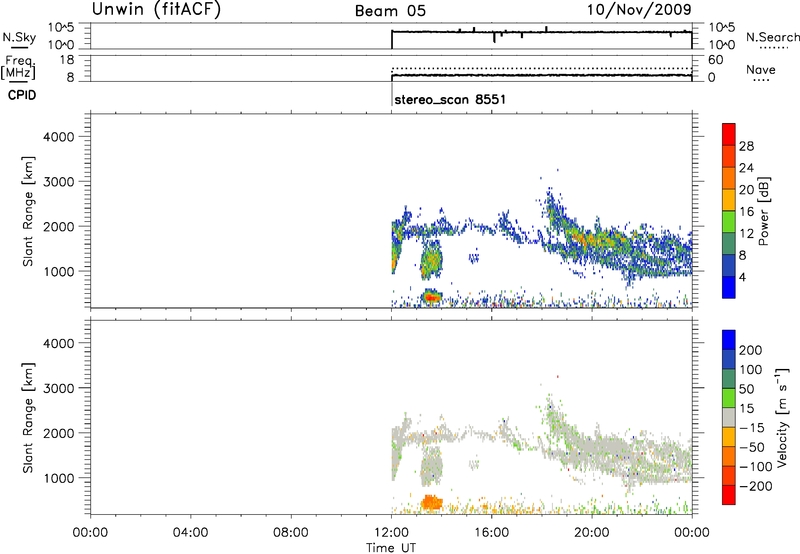Click the '04:00' time tick label
Image resolution: width=800 pixels, height=554 pixels.
tap(191, 533)
